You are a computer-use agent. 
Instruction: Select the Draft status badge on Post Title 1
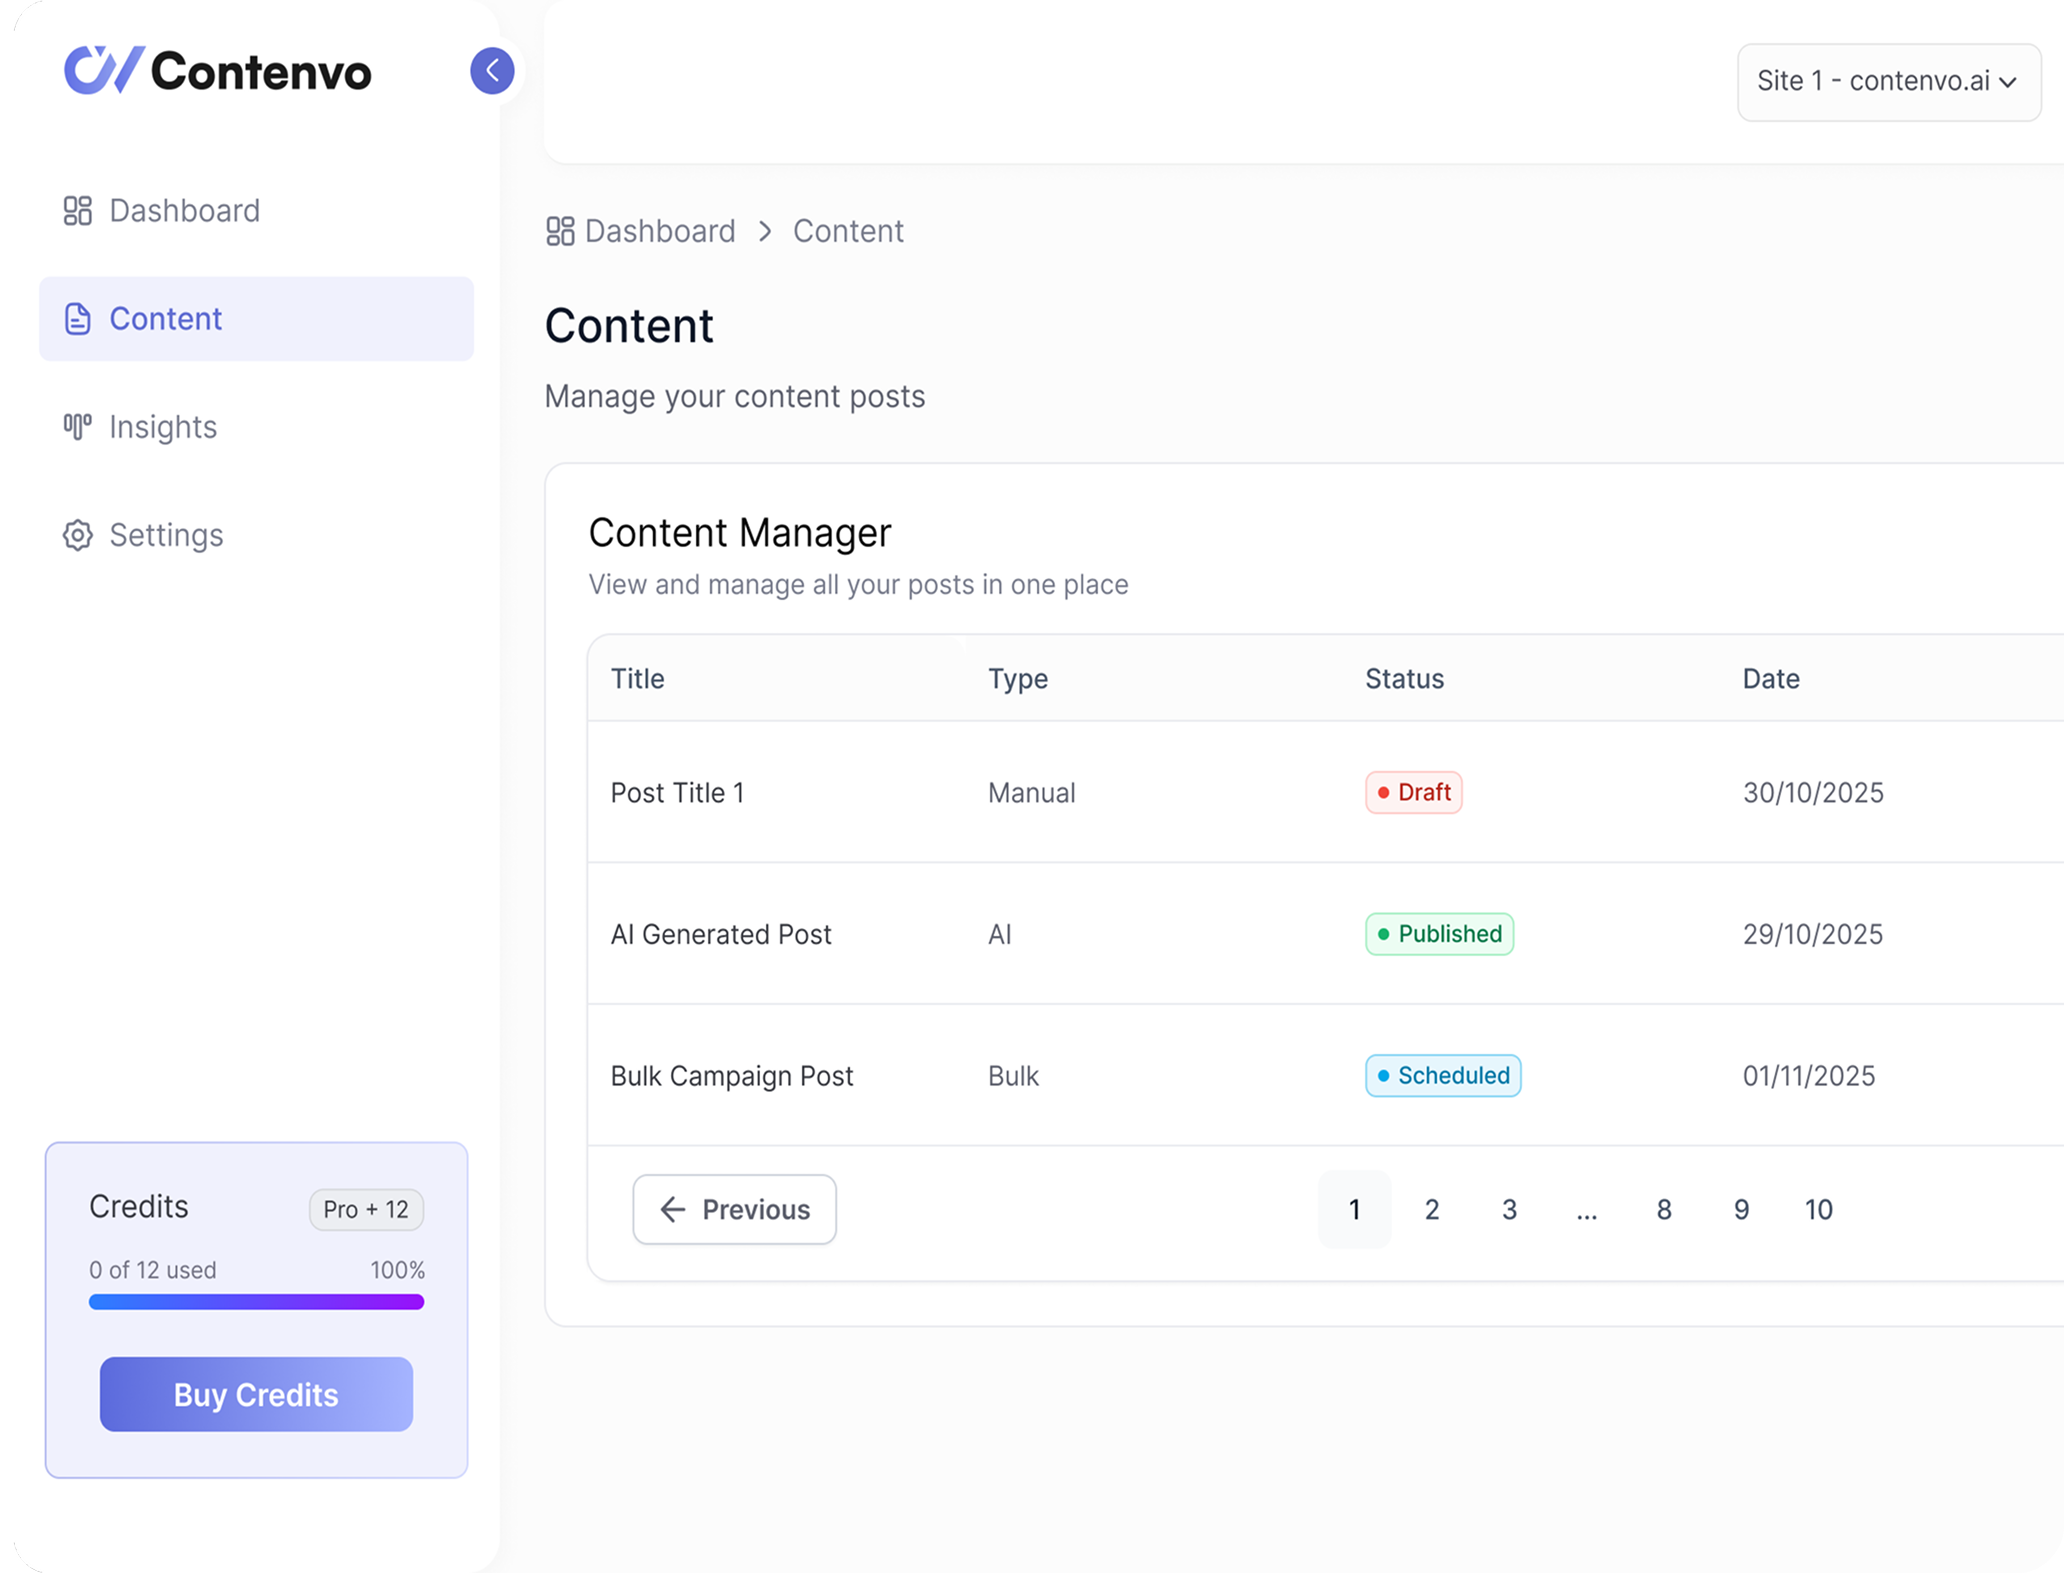tap(1413, 792)
